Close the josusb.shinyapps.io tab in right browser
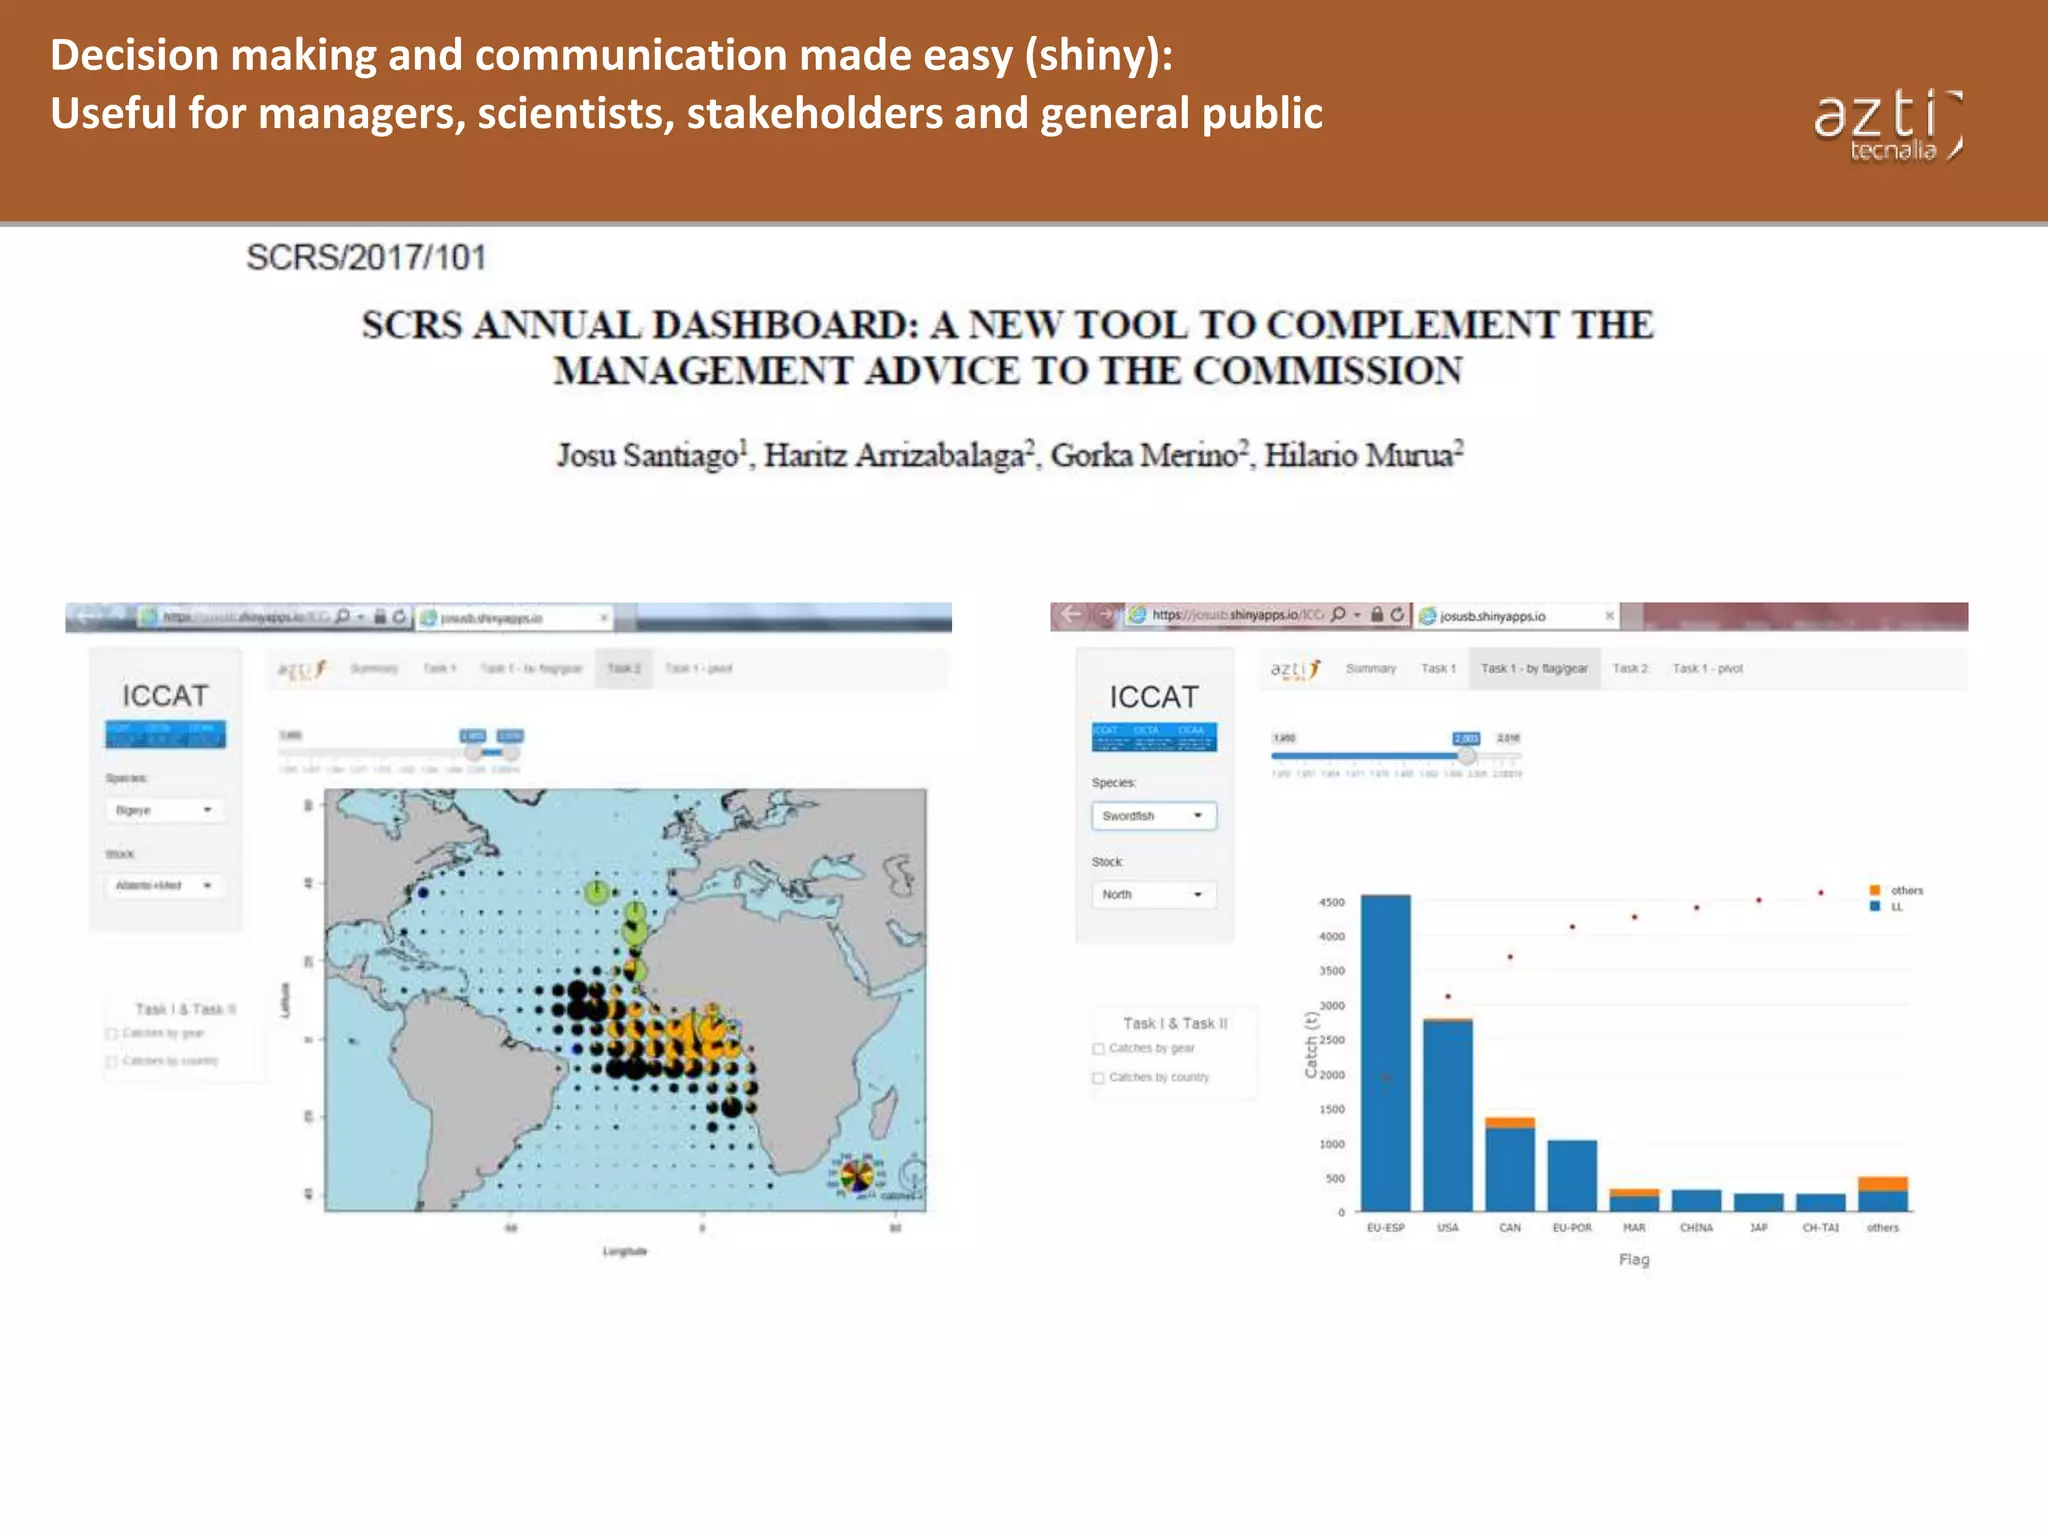Viewport: 2048px width, 1536px height. pyautogui.click(x=1609, y=615)
